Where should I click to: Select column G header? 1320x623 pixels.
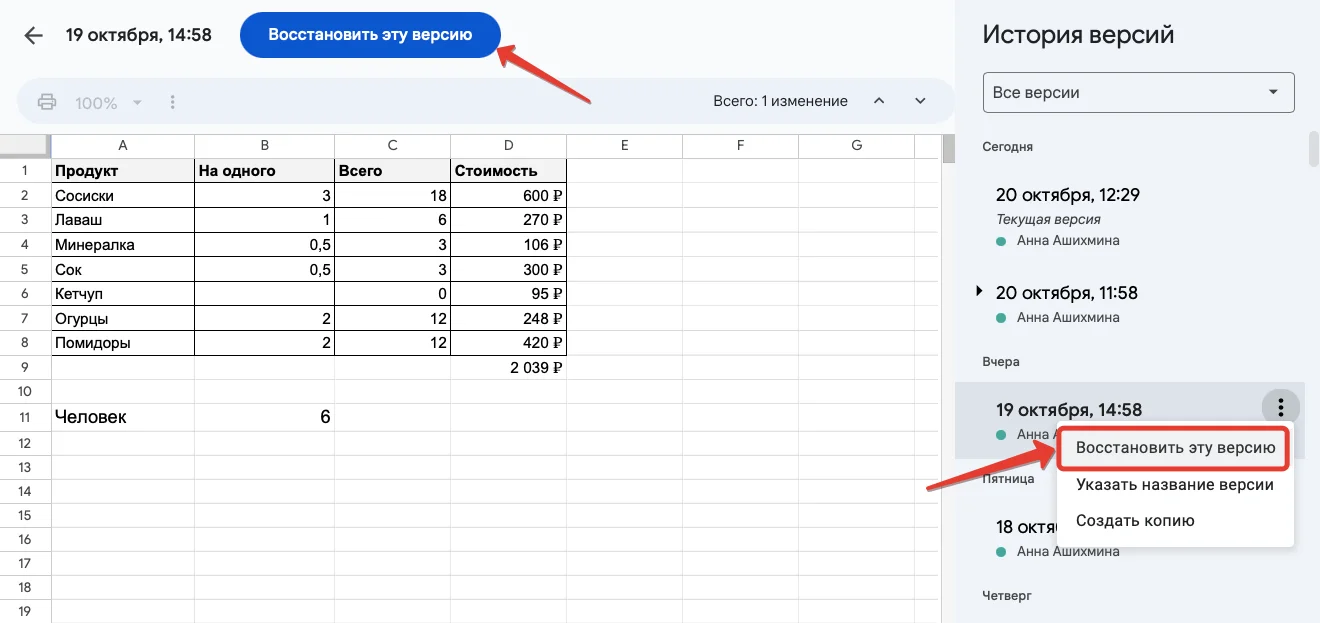click(x=856, y=145)
